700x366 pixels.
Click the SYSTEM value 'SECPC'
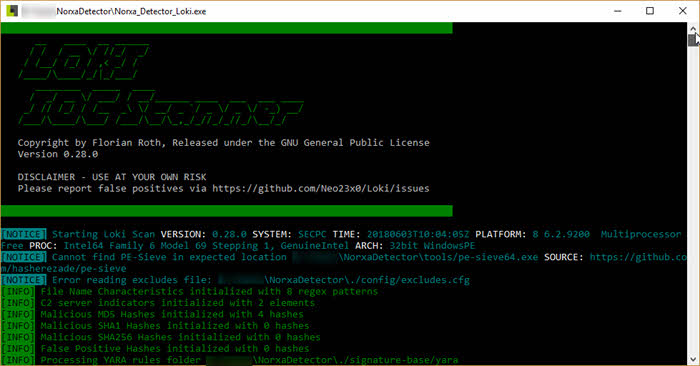click(x=312, y=234)
